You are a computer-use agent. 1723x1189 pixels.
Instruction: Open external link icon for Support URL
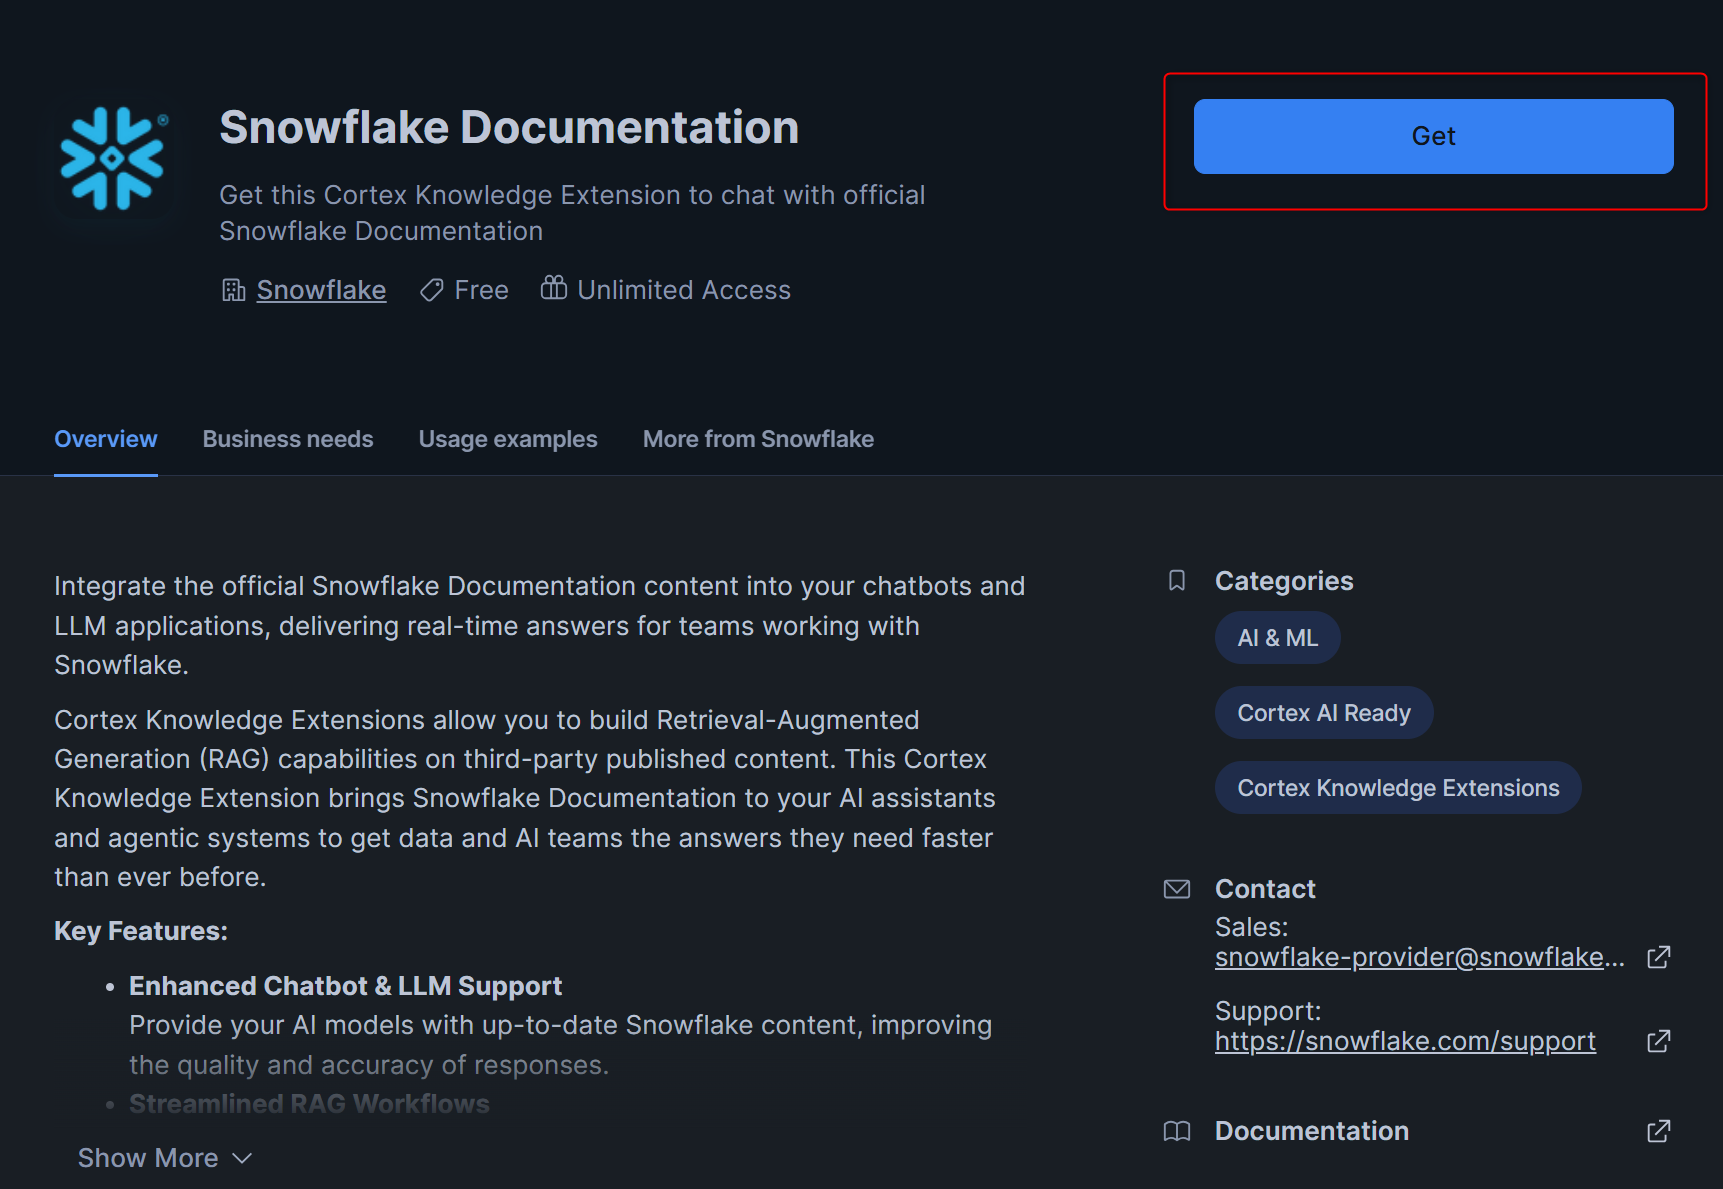tap(1659, 1041)
